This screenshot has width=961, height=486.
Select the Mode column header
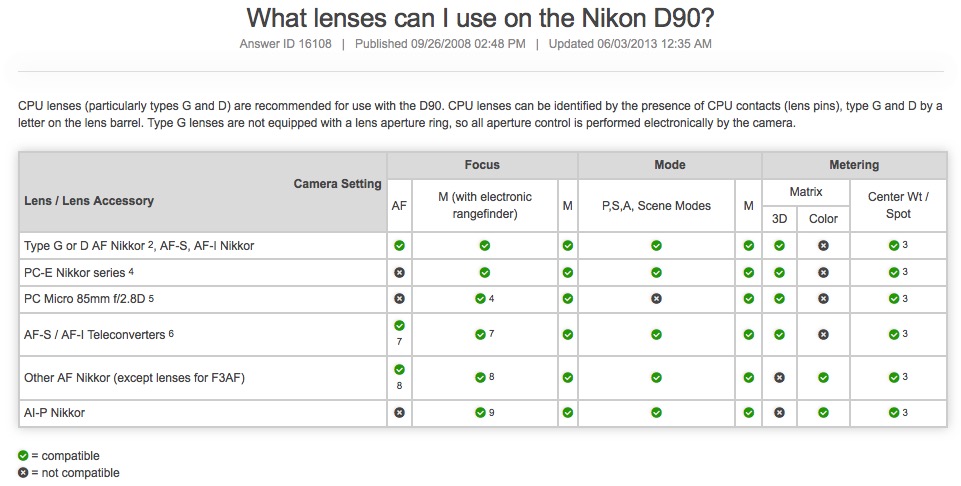coord(669,165)
